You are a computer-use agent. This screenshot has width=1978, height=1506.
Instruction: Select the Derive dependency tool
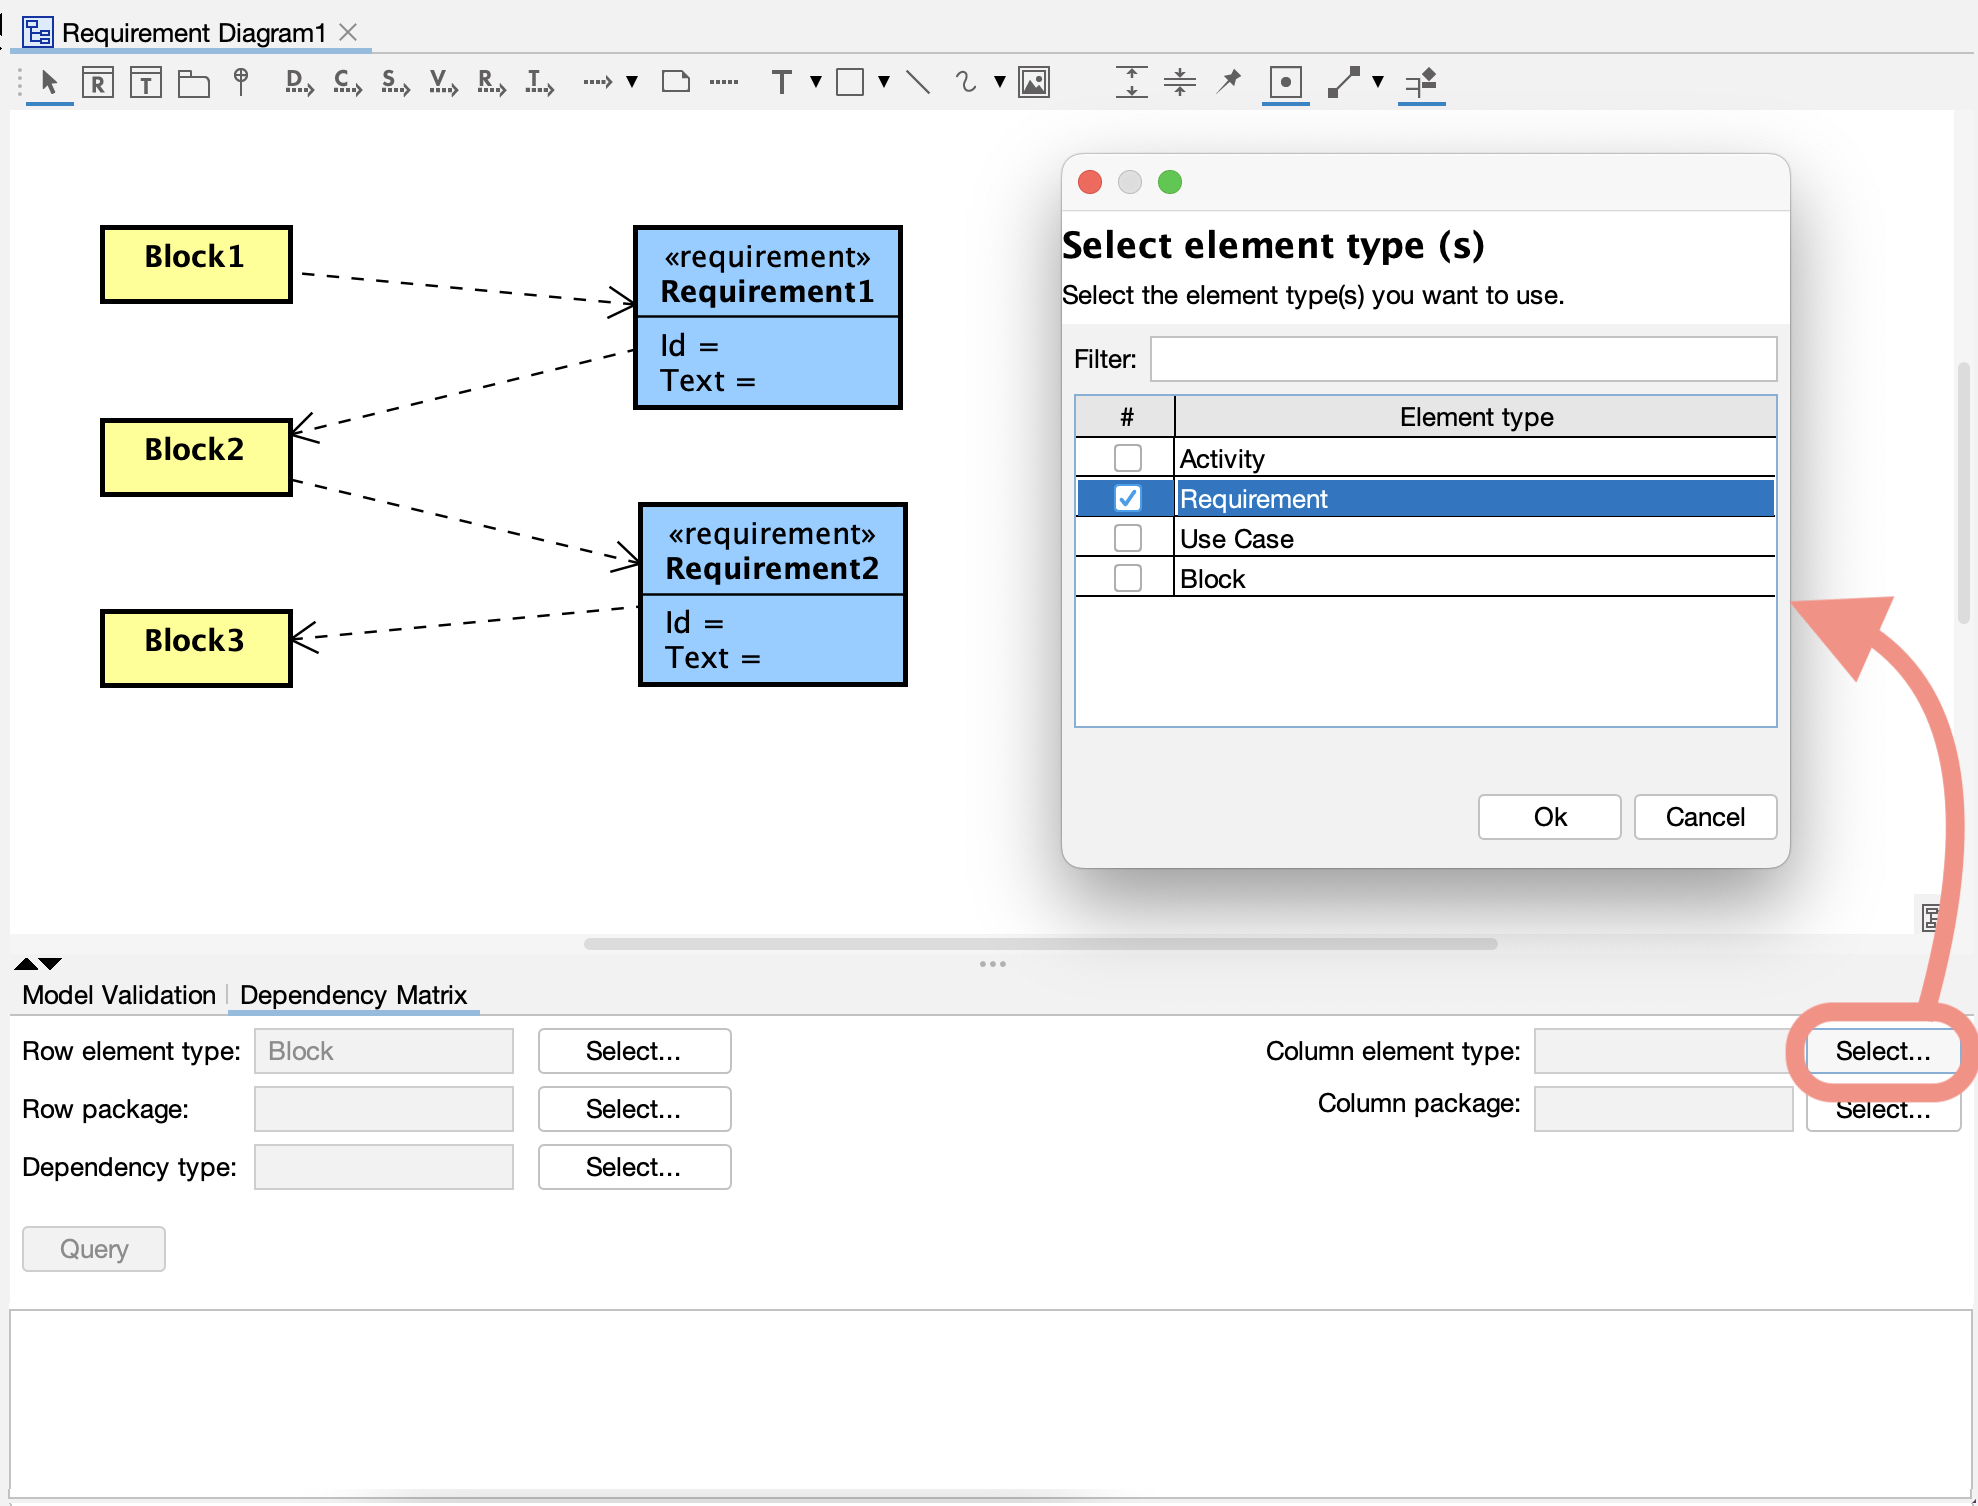tap(296, 83)
